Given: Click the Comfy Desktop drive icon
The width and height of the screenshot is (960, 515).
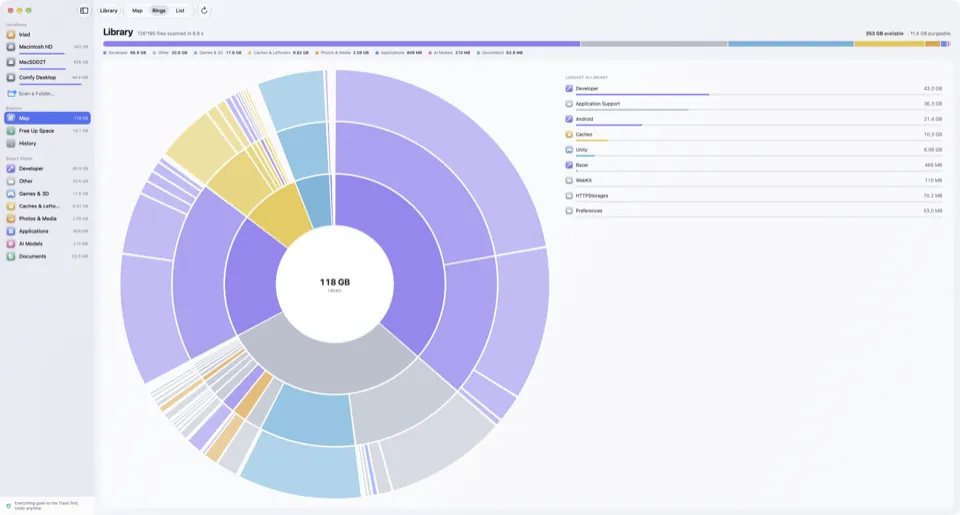Looking at the screenshot, I should pos(10,78).
